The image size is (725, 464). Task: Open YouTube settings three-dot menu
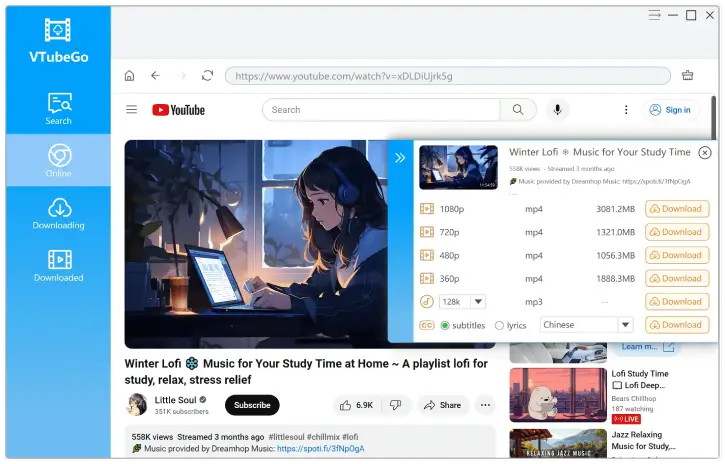point(626,110)
